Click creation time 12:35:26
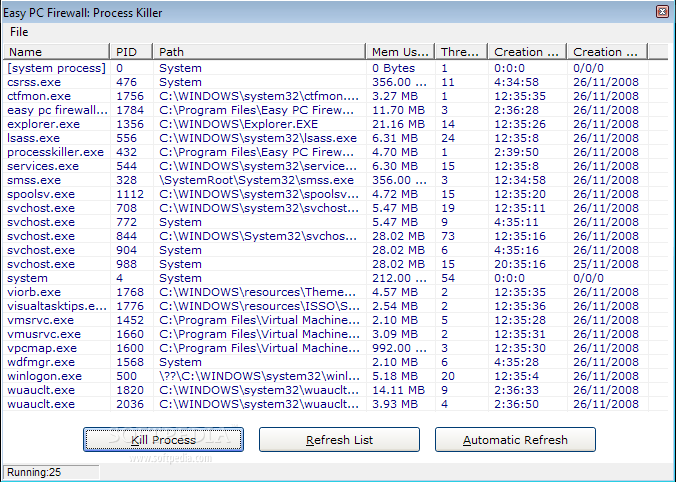Image resolution: width=676 pixels, height=482 pixels. pyautogui.click(x=520, y=124)
